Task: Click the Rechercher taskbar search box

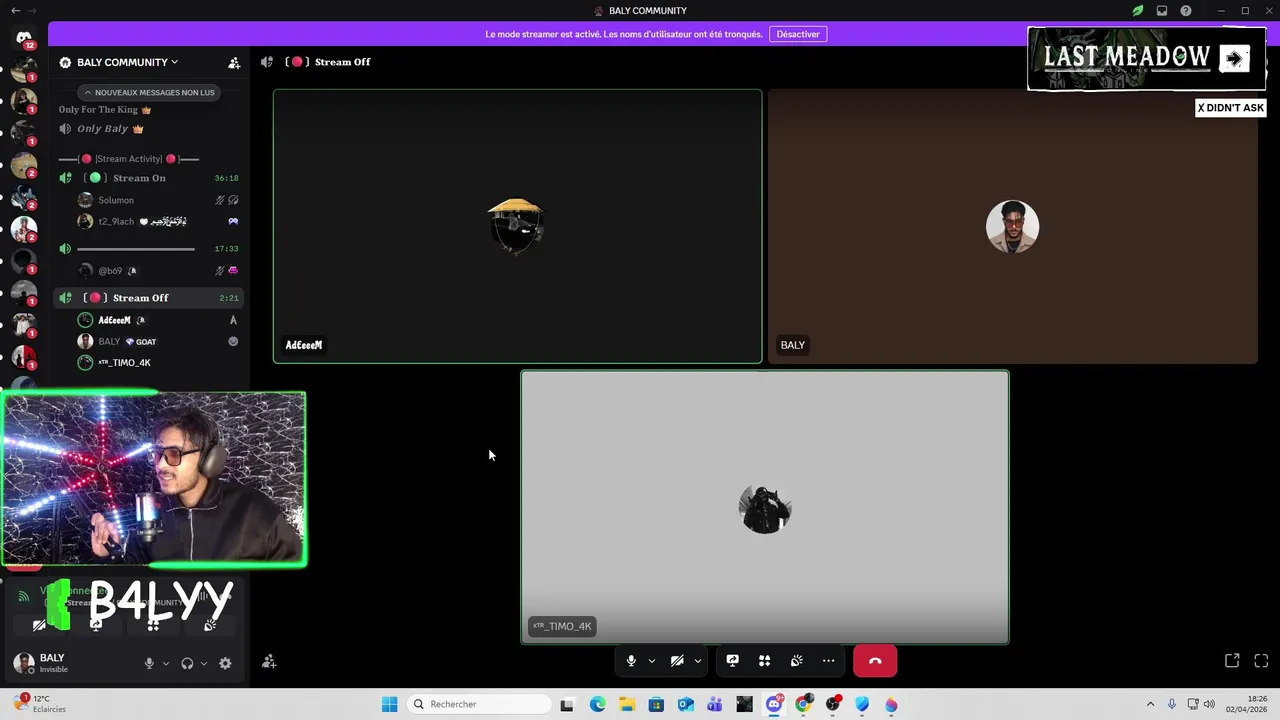Action: [480, 704]
